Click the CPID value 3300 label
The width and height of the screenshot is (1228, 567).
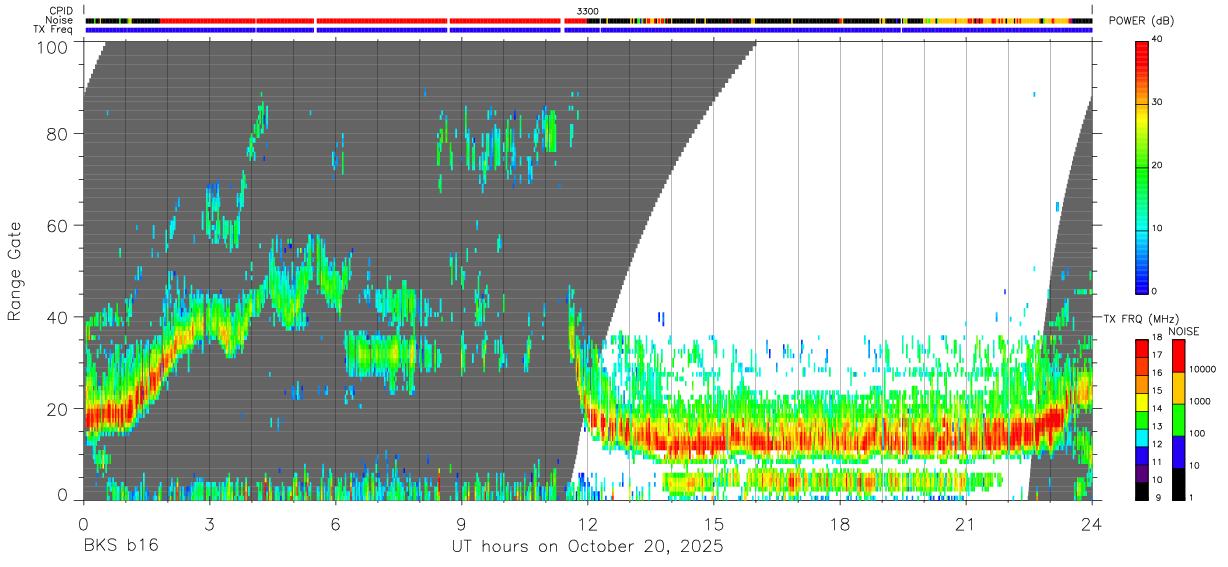[x=588, y=11]
